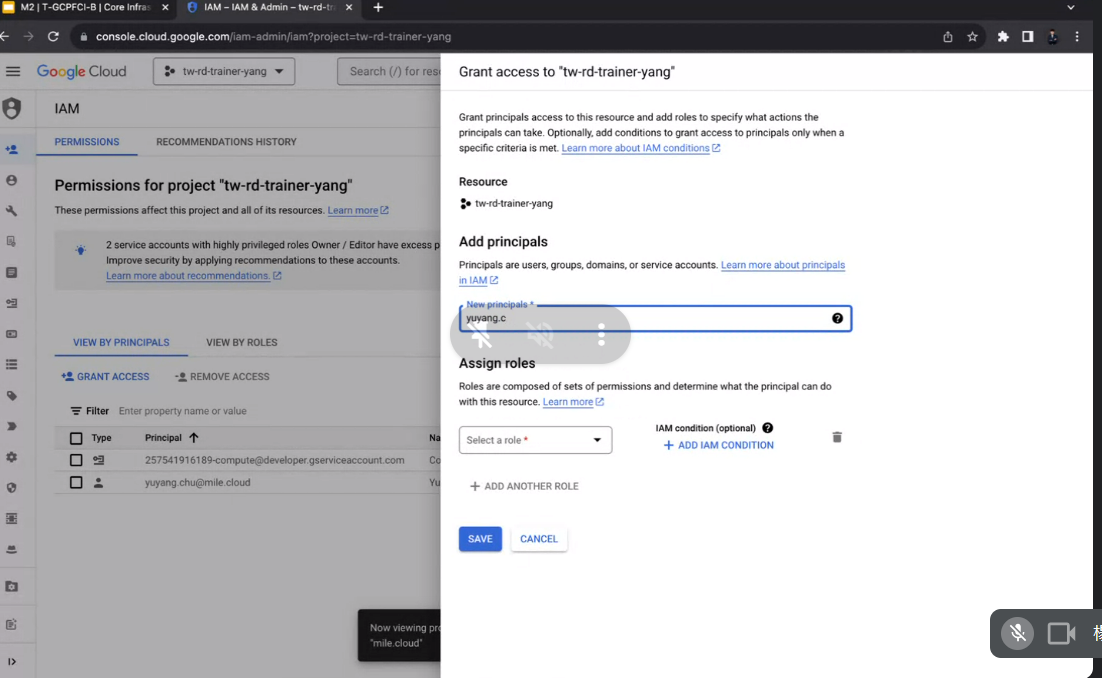Unmute microphone in meeting control bar
Viewport: 1102px width, 678px height.
pos(1018,633)
